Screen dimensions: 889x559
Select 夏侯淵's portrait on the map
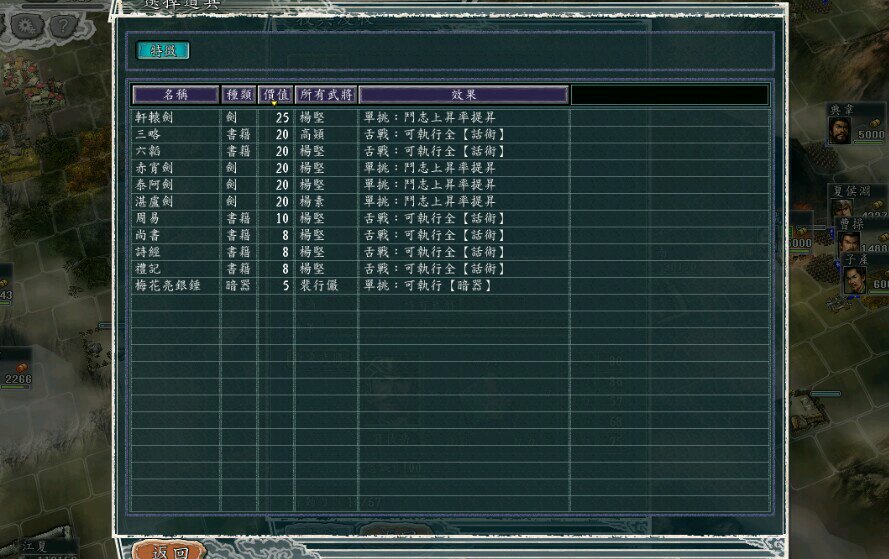[842, 207]
